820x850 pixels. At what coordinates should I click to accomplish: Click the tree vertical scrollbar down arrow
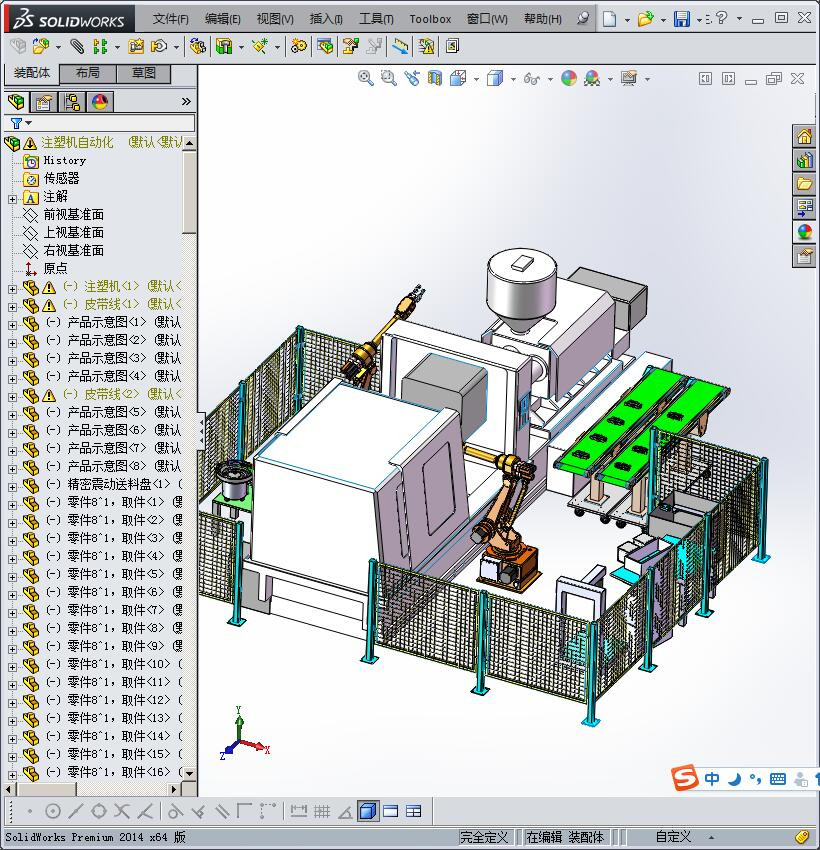click(189, 773)
